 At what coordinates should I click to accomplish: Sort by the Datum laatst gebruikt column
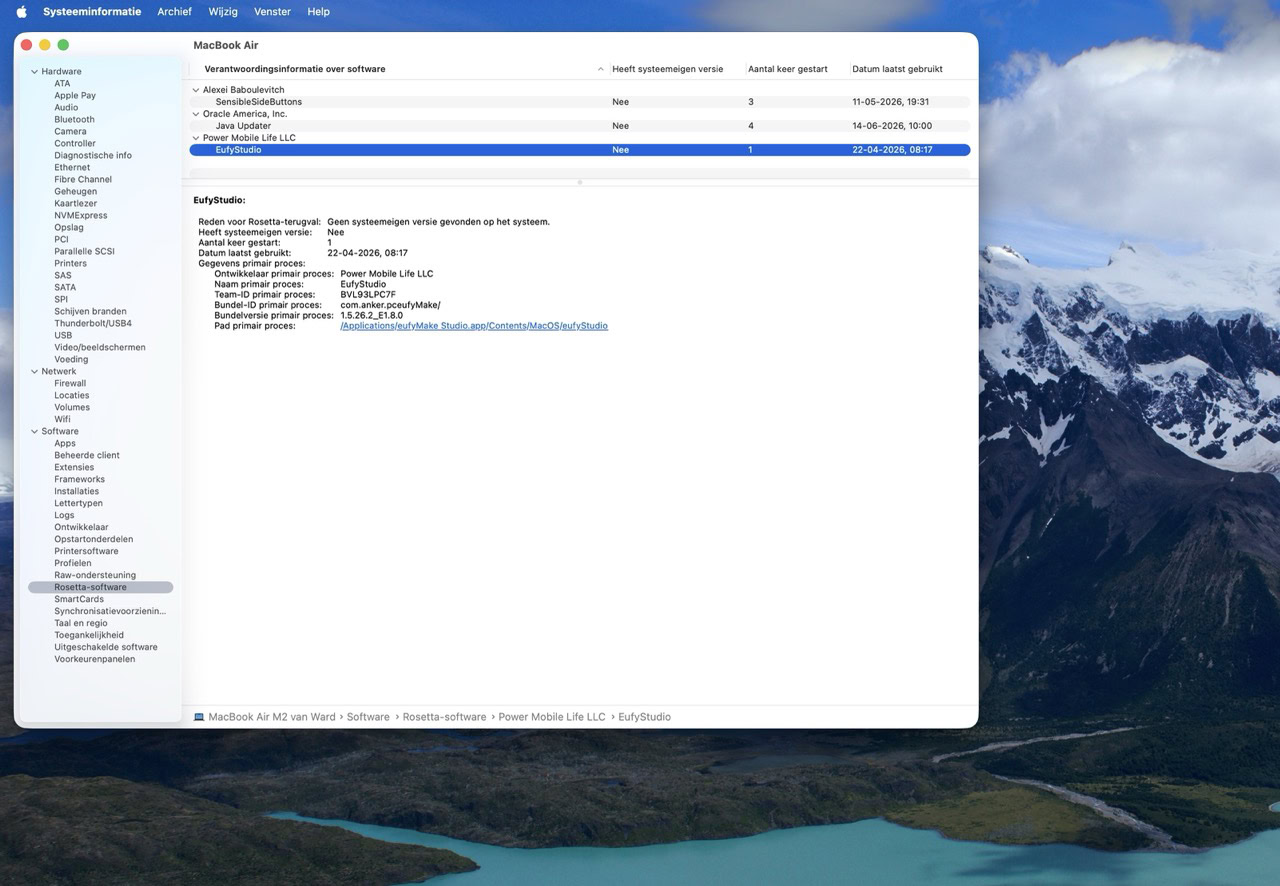click(x=897, y=69)
